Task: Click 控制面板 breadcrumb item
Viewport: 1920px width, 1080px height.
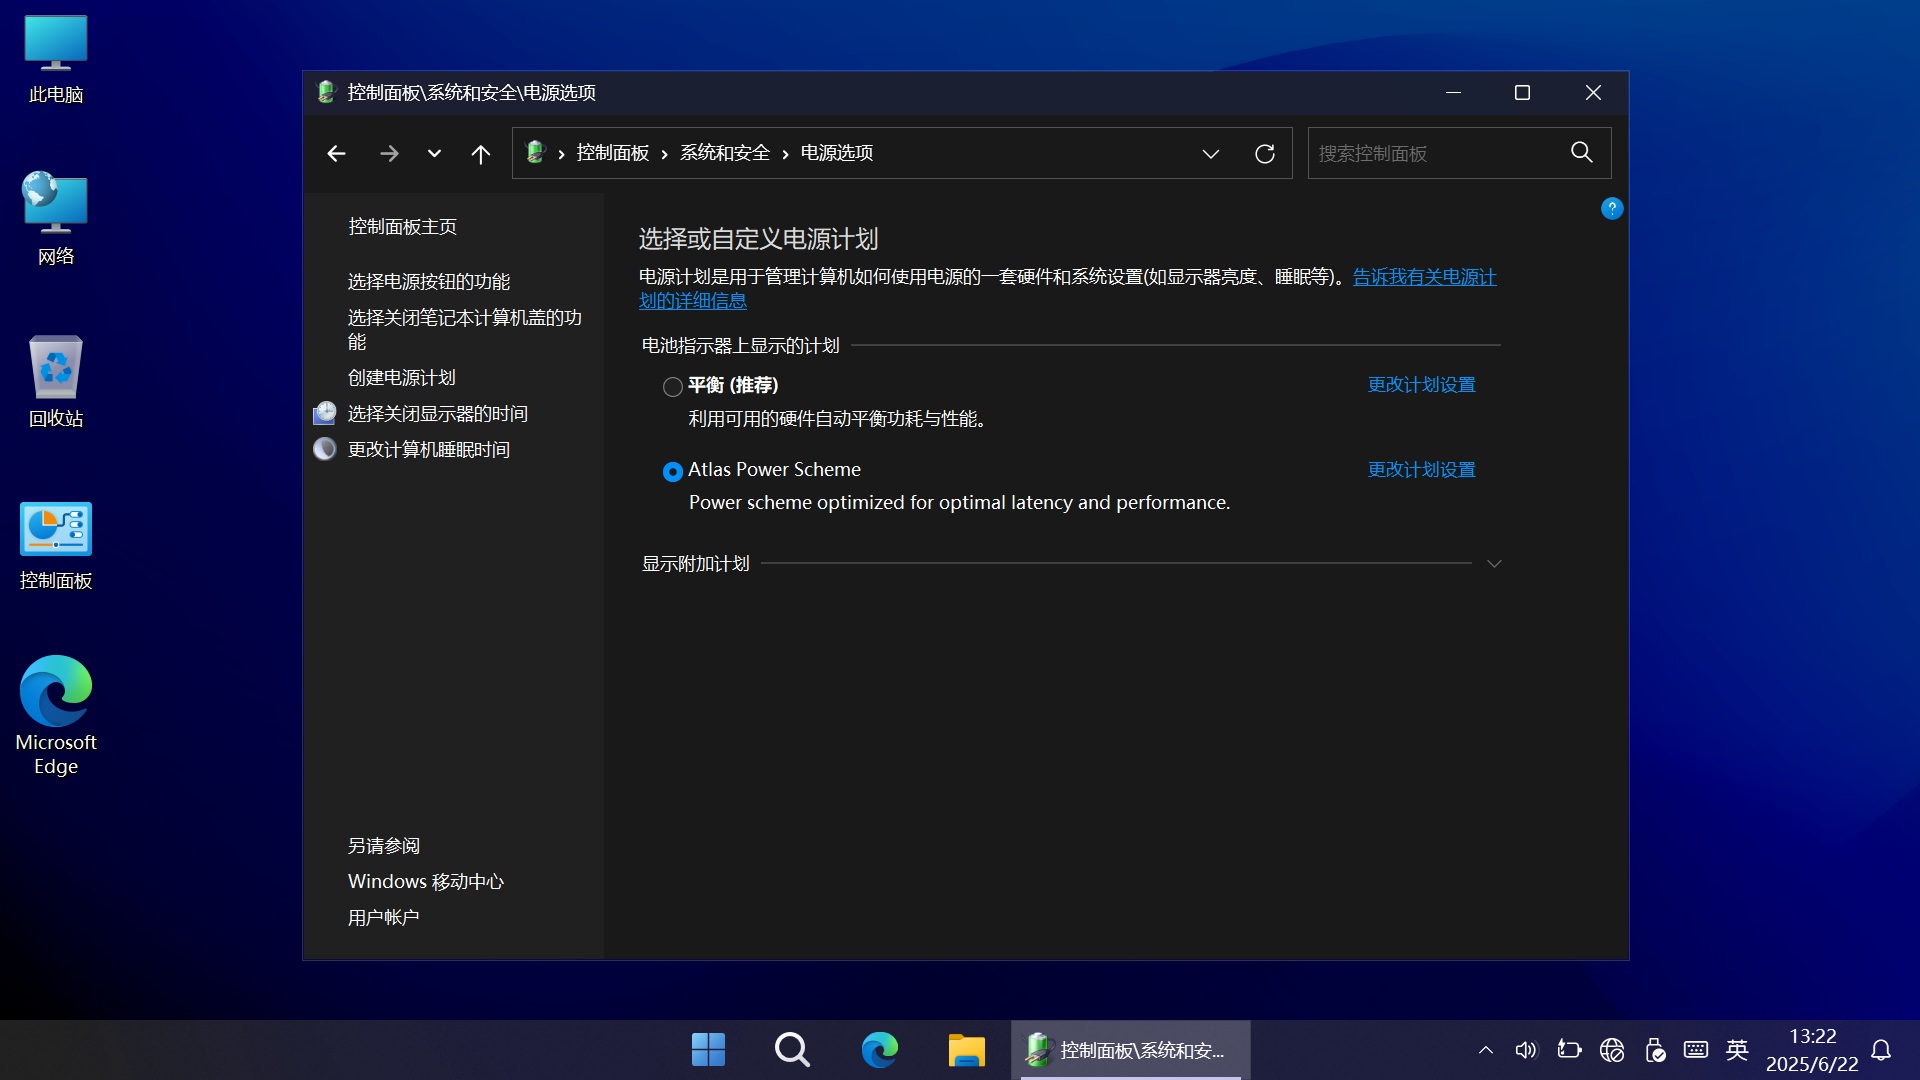Action: [612, 153]
